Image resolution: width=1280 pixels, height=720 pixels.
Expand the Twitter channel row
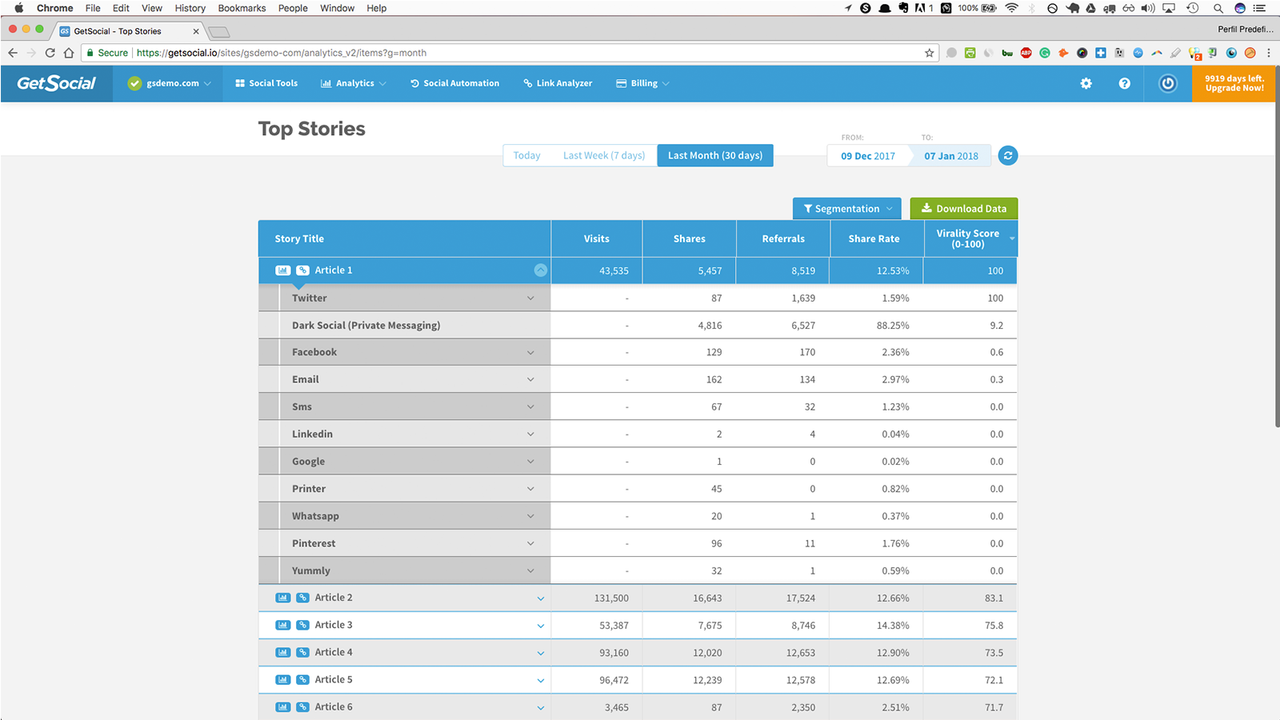coord(531,297)
